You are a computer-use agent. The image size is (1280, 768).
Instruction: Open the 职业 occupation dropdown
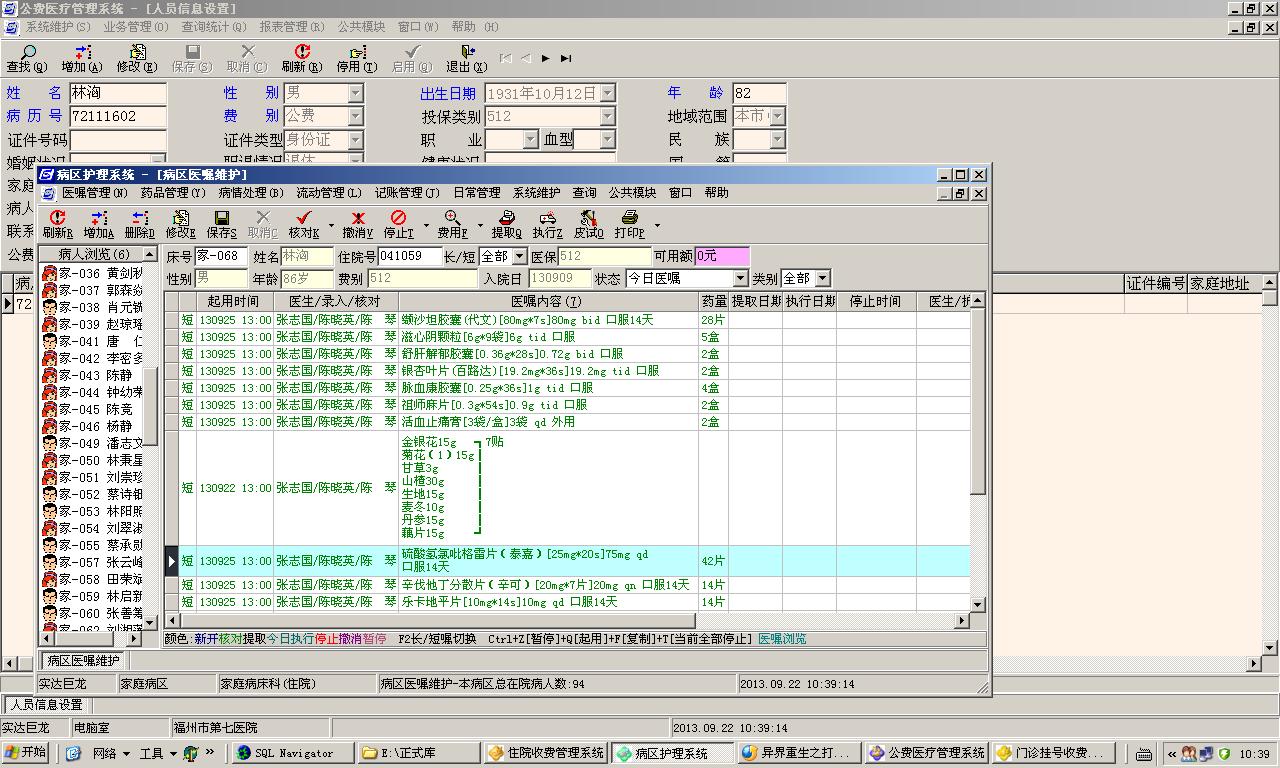pos(531,140)
